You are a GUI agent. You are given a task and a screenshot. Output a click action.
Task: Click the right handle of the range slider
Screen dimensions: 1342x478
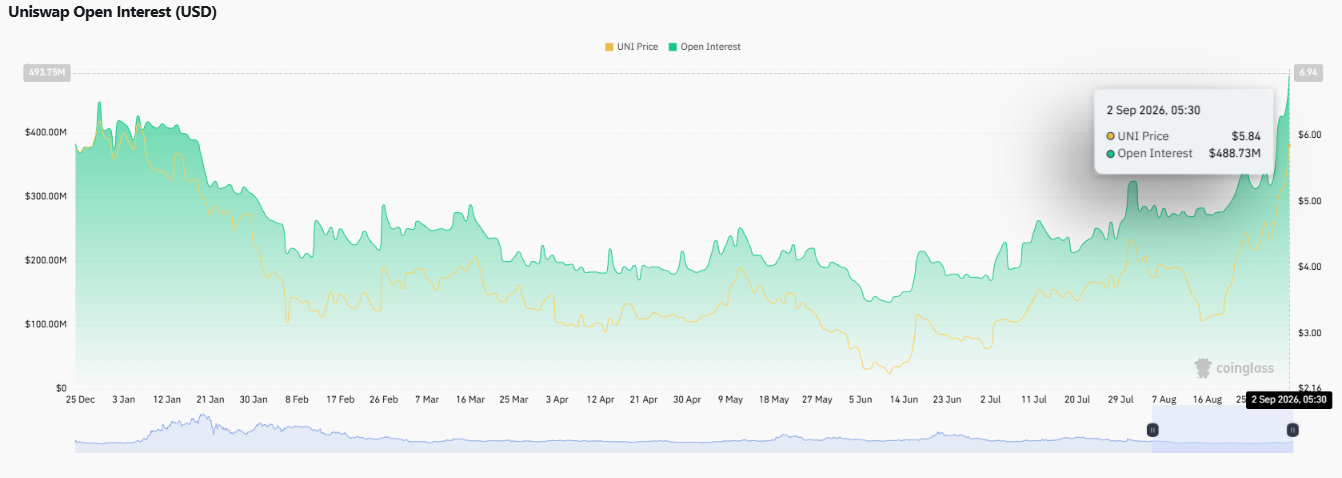[x=1292, y=429]
